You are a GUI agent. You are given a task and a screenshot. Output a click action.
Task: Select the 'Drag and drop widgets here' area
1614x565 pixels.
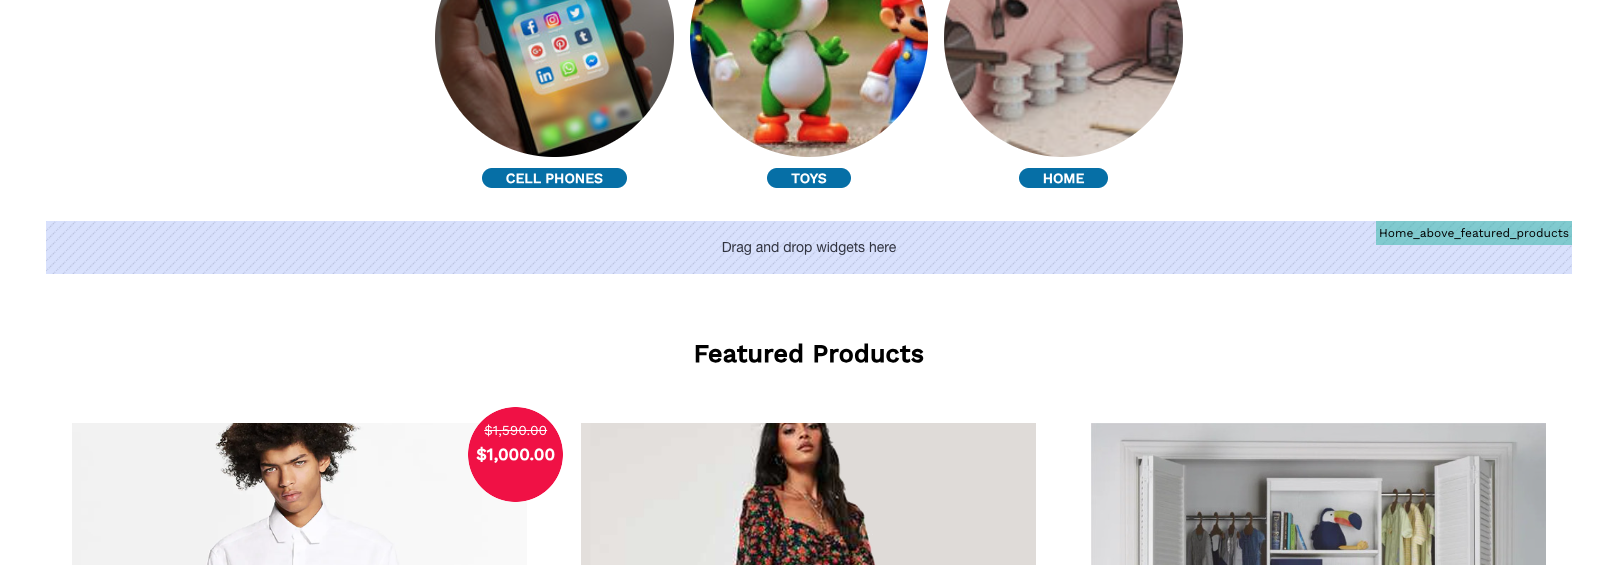pos(809,247)
